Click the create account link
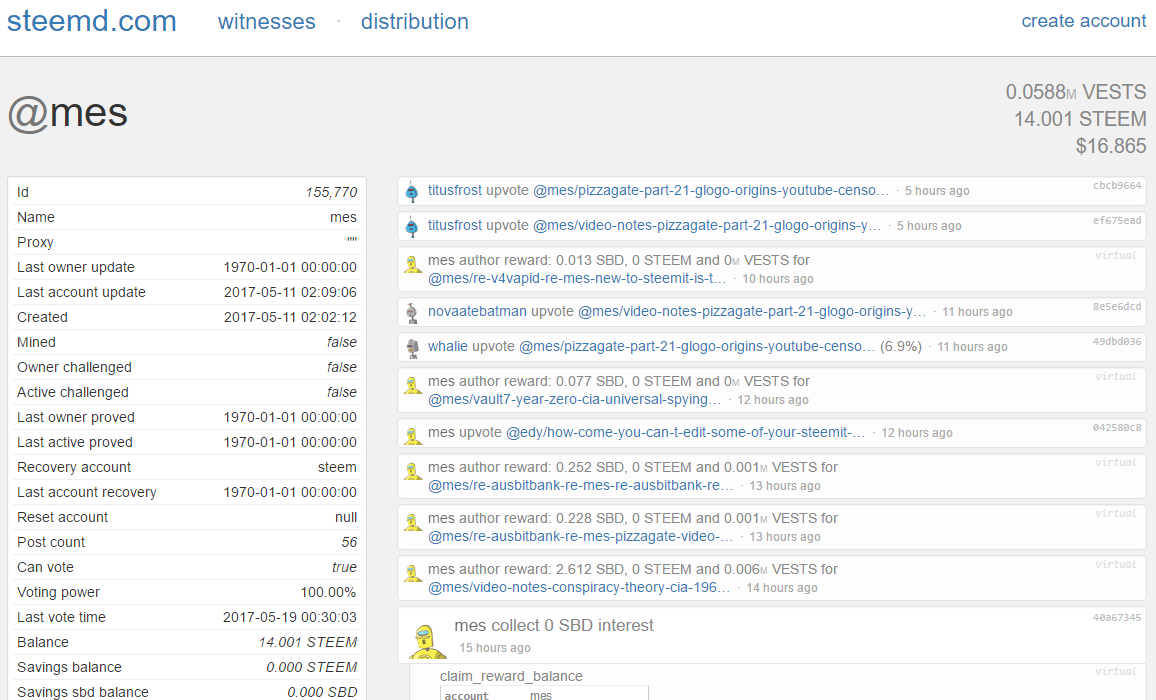Viewport: 1156px width, 700px height. coord(1084,21)
